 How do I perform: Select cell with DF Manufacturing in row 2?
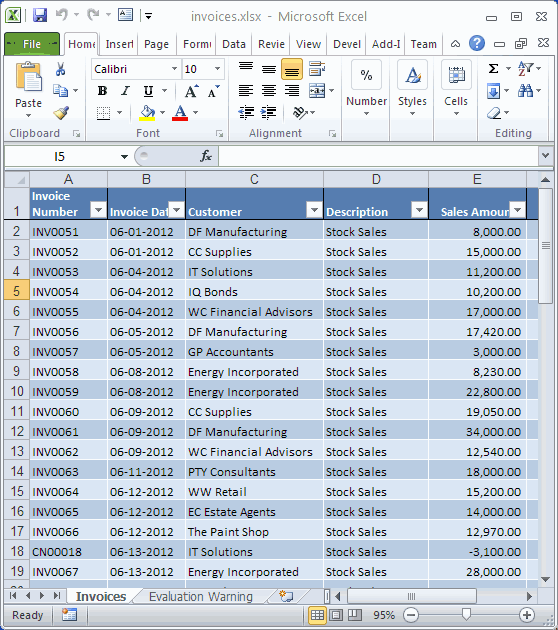click(254, 232)
